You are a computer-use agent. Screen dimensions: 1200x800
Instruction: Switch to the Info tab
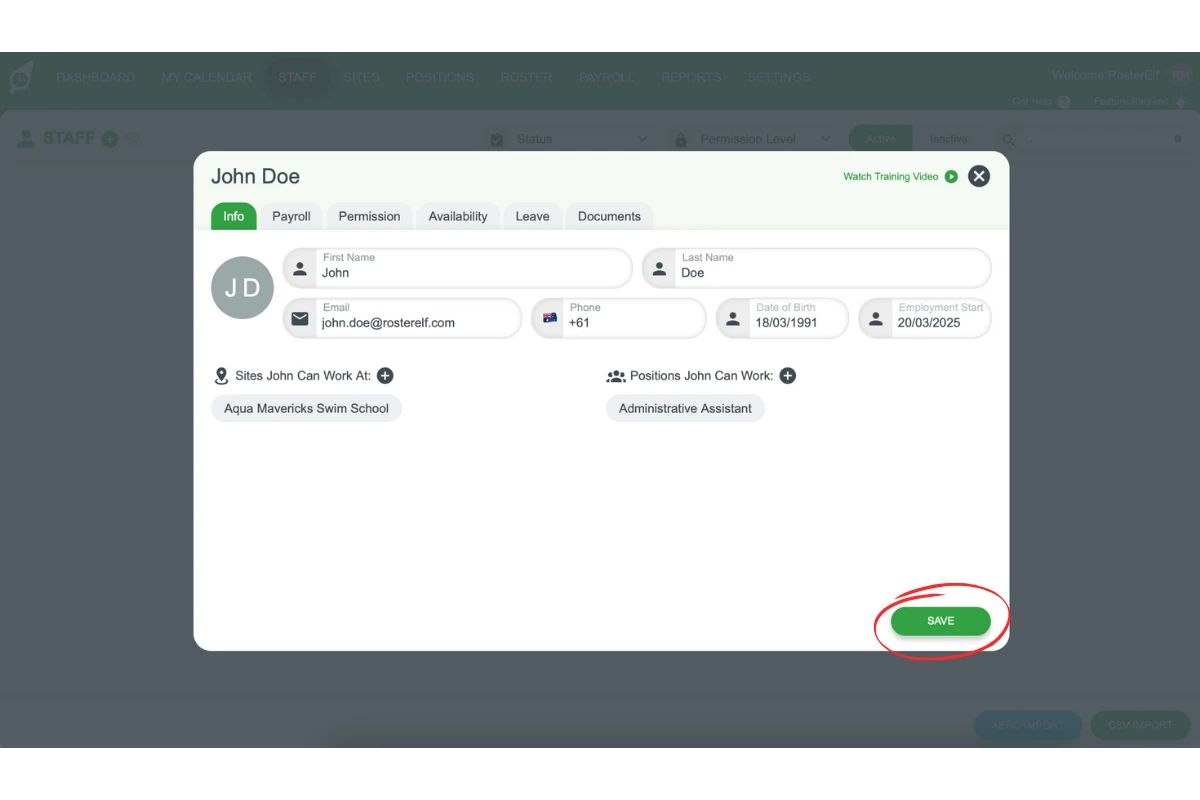234,216
